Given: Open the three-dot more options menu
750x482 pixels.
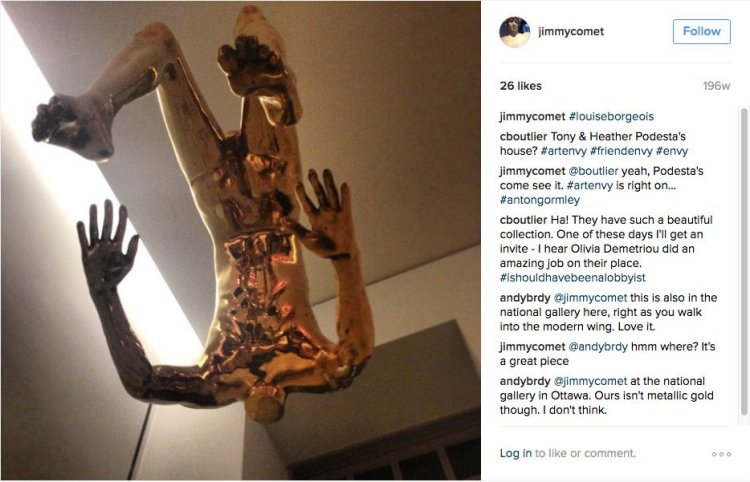Looking at the screenshot, I should point(721,454).
